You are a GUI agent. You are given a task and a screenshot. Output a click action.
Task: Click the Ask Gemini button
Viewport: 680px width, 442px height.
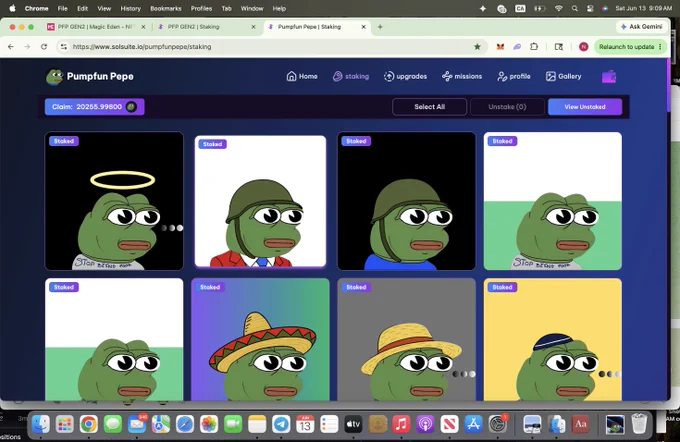tap(641, 27)
